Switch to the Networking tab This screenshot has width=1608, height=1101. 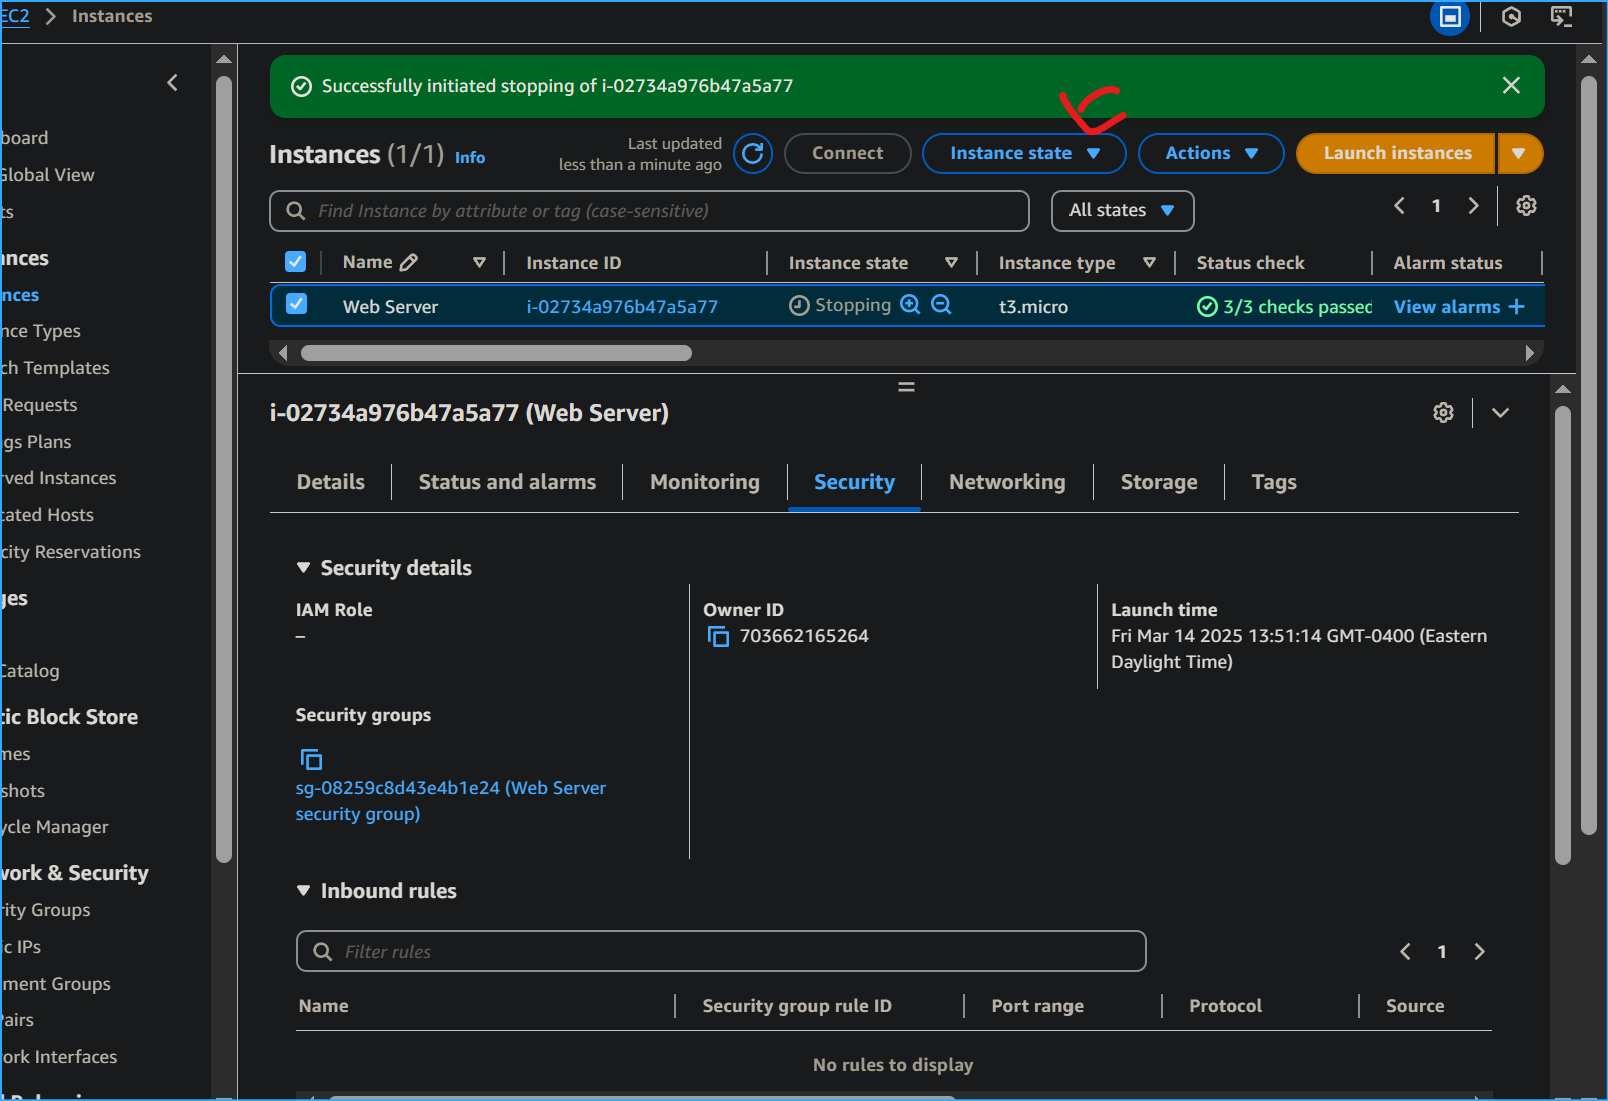[x=1006, y=482]
